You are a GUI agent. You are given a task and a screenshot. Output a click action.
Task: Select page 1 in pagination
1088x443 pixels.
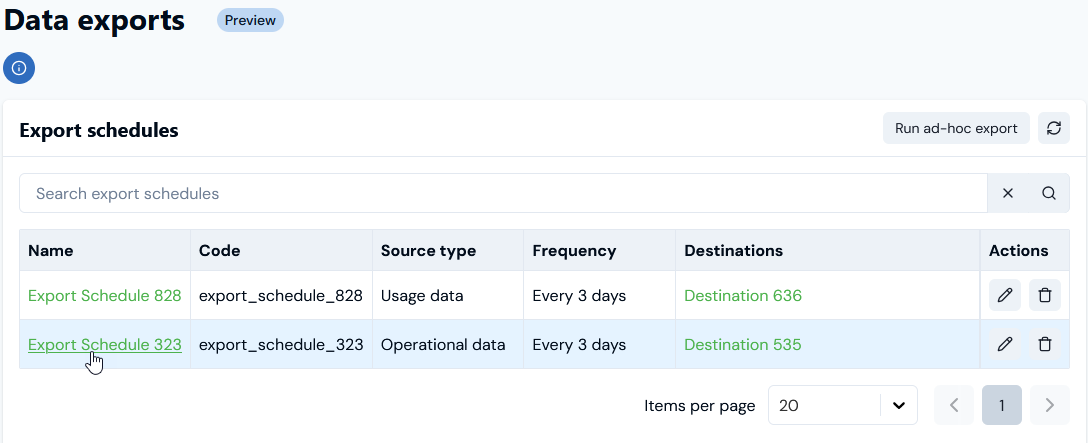point(1001,405)
